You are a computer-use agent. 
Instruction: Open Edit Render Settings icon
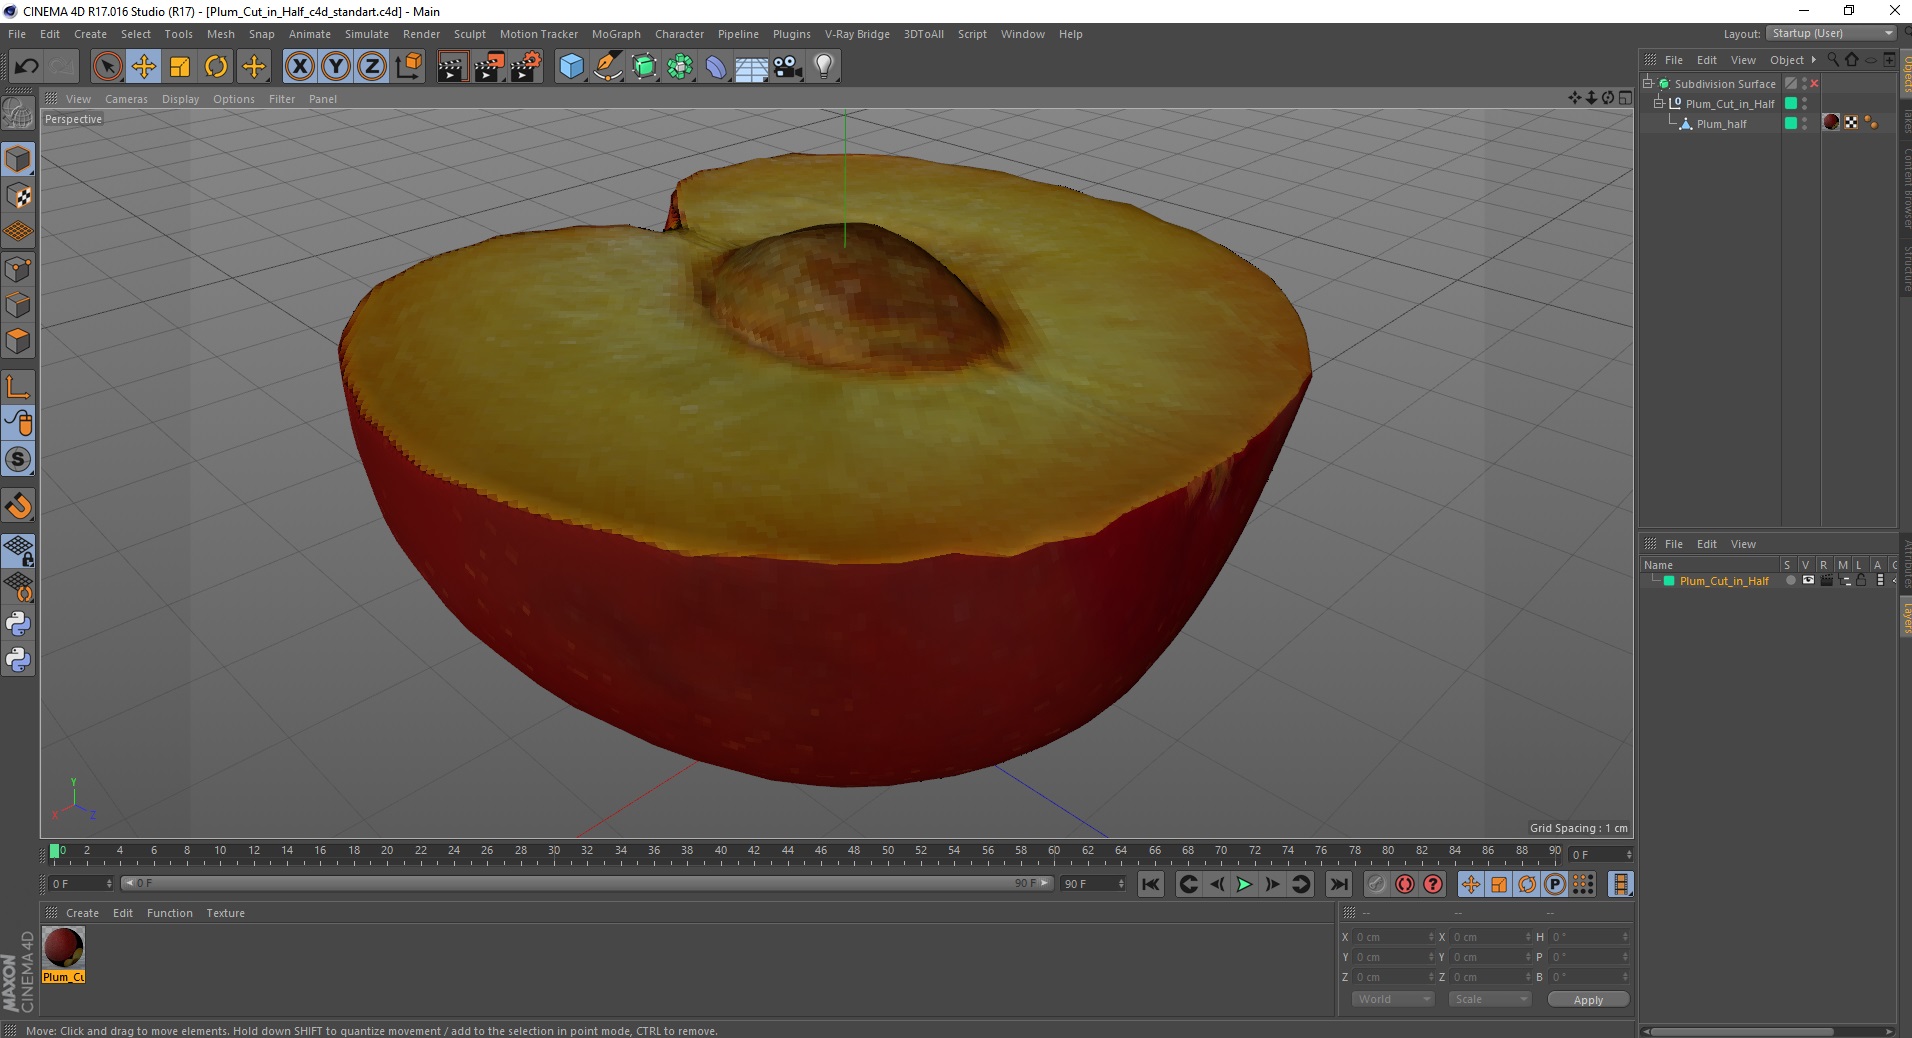pos(526,67)
